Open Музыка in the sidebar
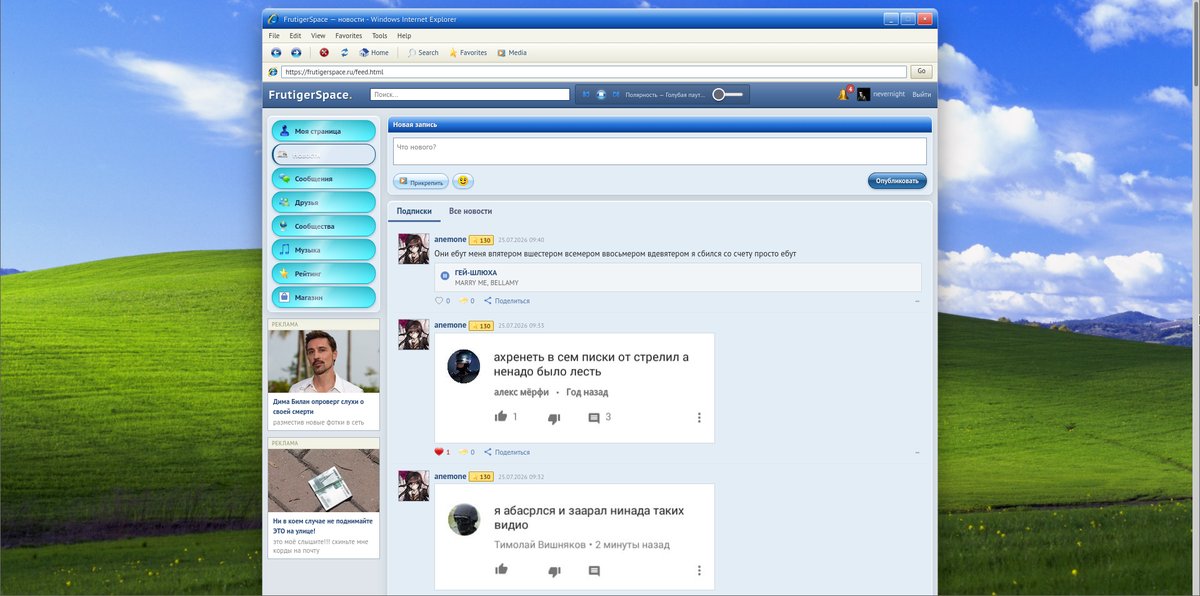 point(324,250)
